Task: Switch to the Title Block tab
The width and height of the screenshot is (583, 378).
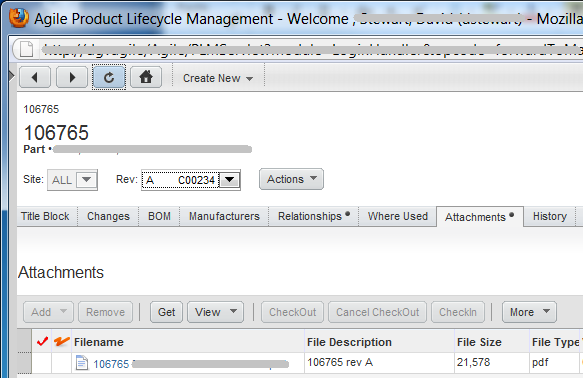Action: 45,216
